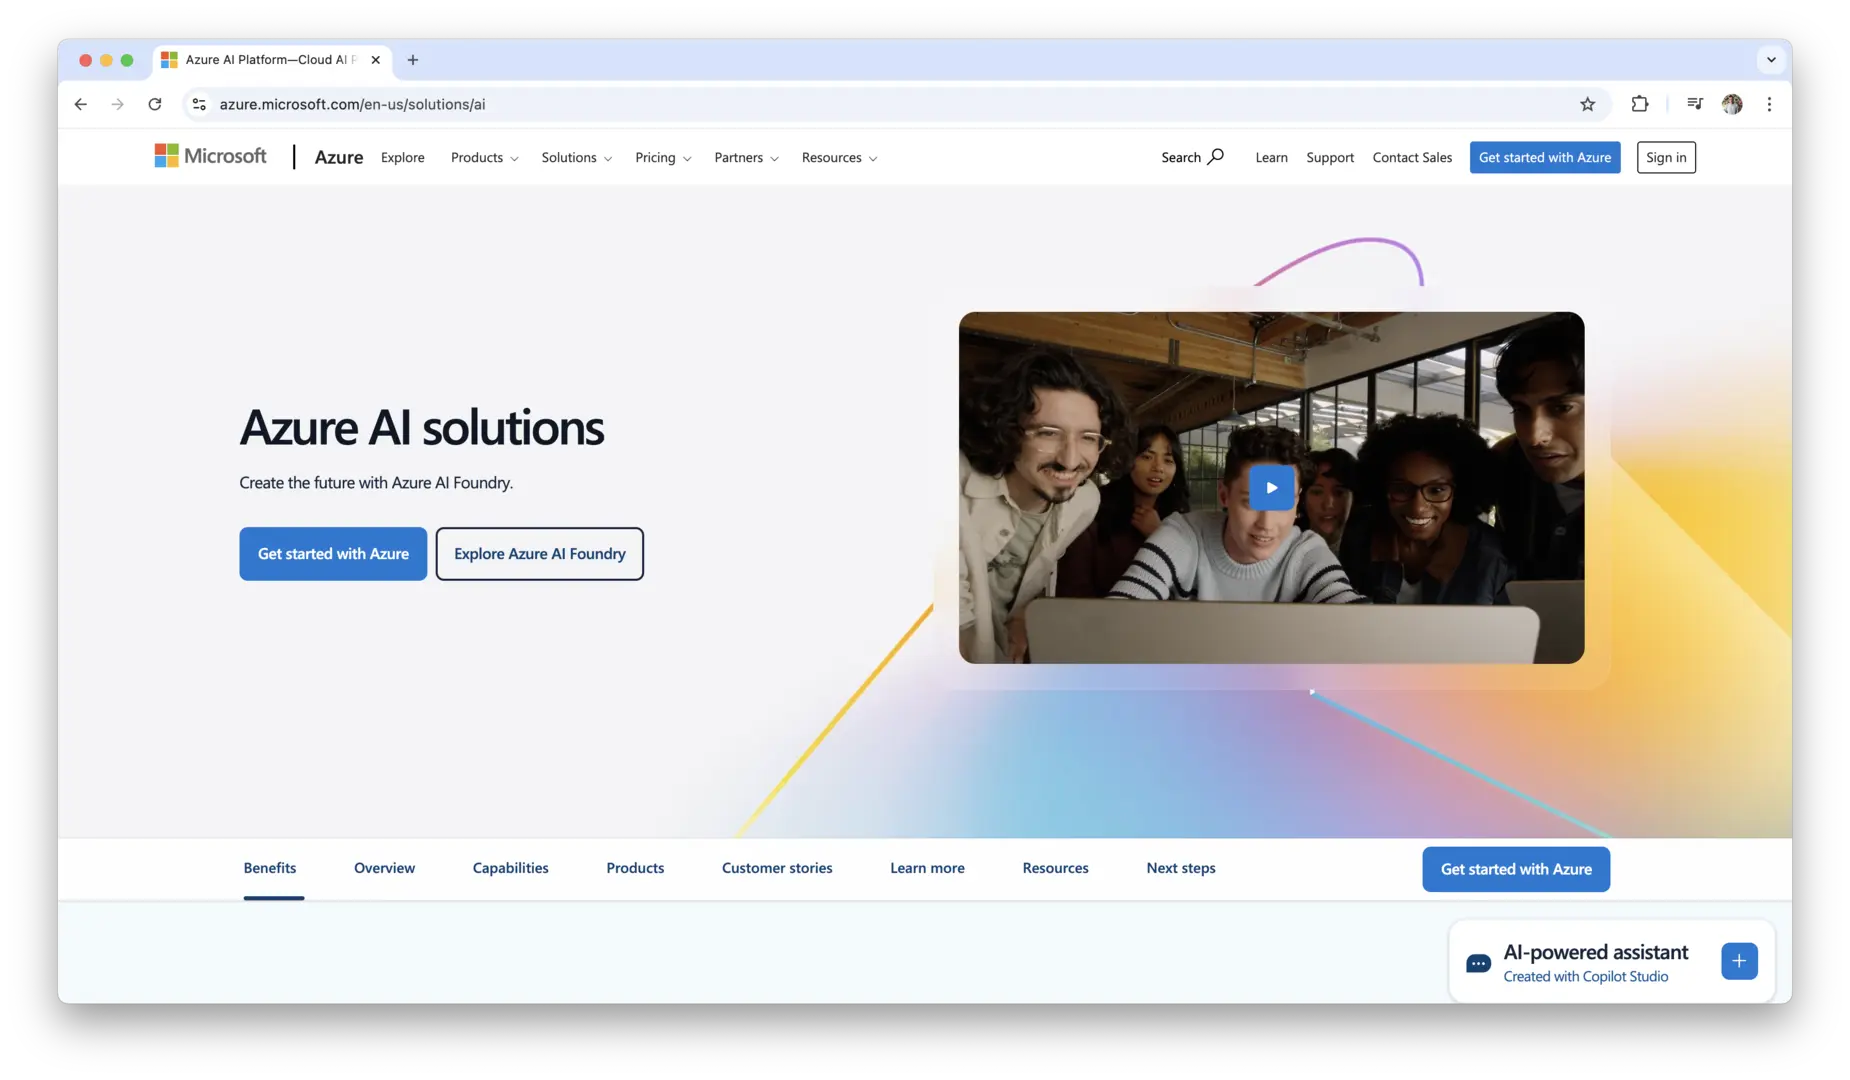Click hero Get started with Azure button
This screenshot has width=1850, height=1080.
(x=333, y=554)
